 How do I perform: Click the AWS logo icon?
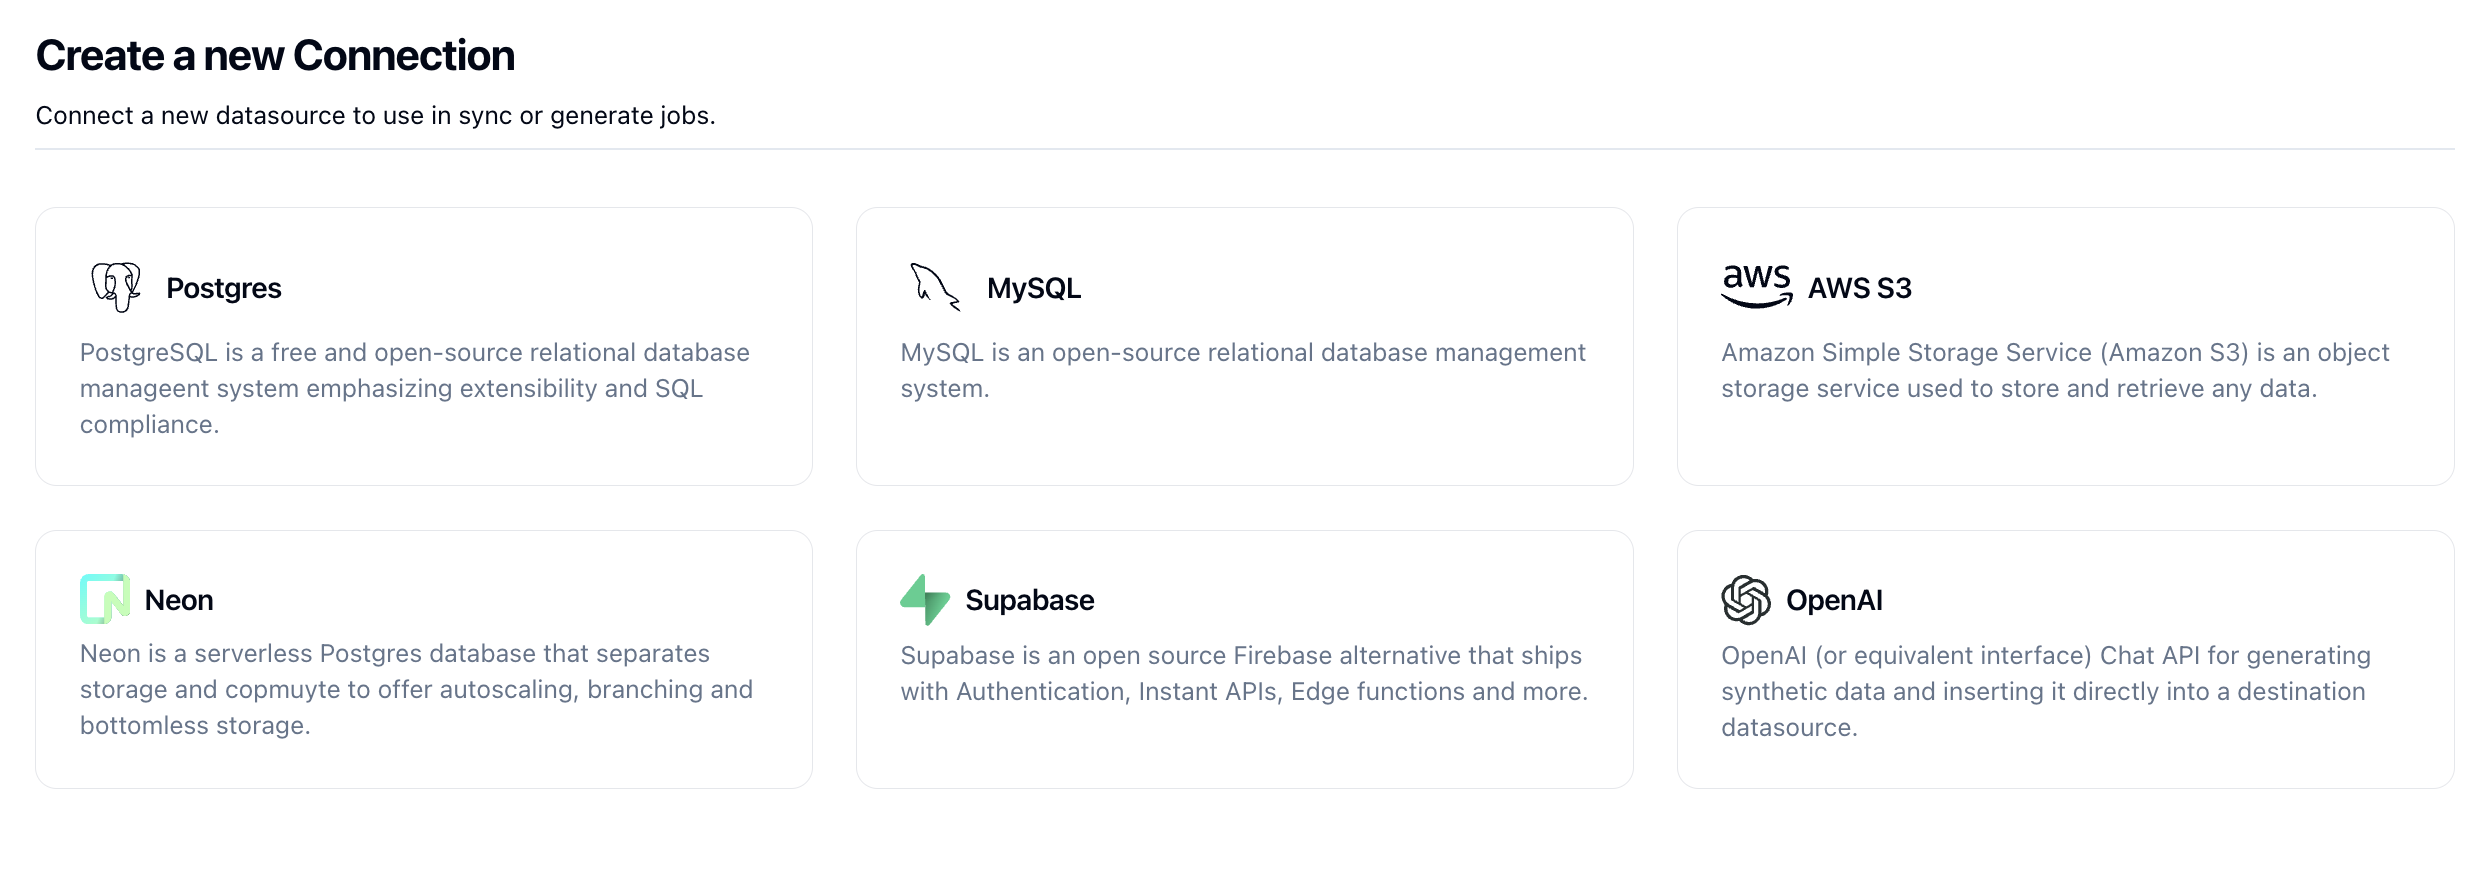tap(1756, 287)
